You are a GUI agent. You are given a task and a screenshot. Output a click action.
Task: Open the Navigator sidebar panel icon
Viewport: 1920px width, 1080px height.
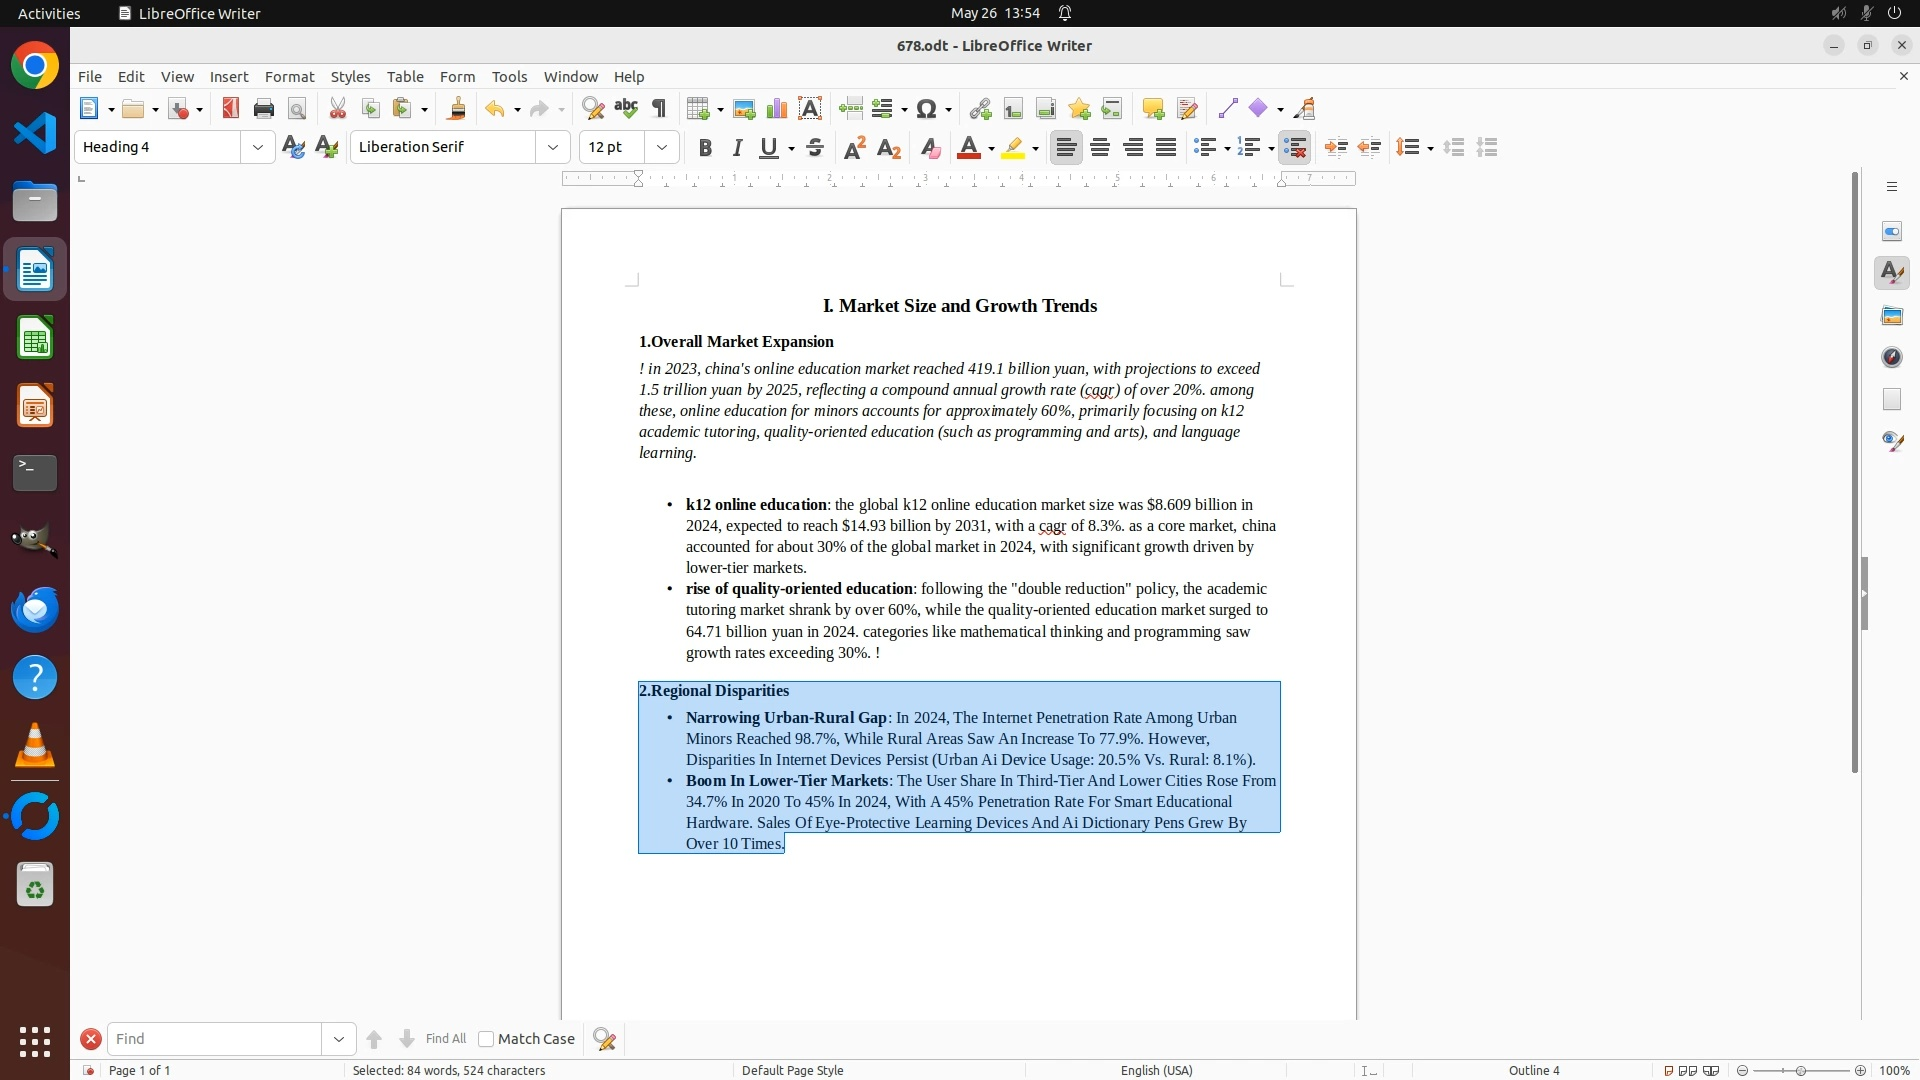point(1891,358)
